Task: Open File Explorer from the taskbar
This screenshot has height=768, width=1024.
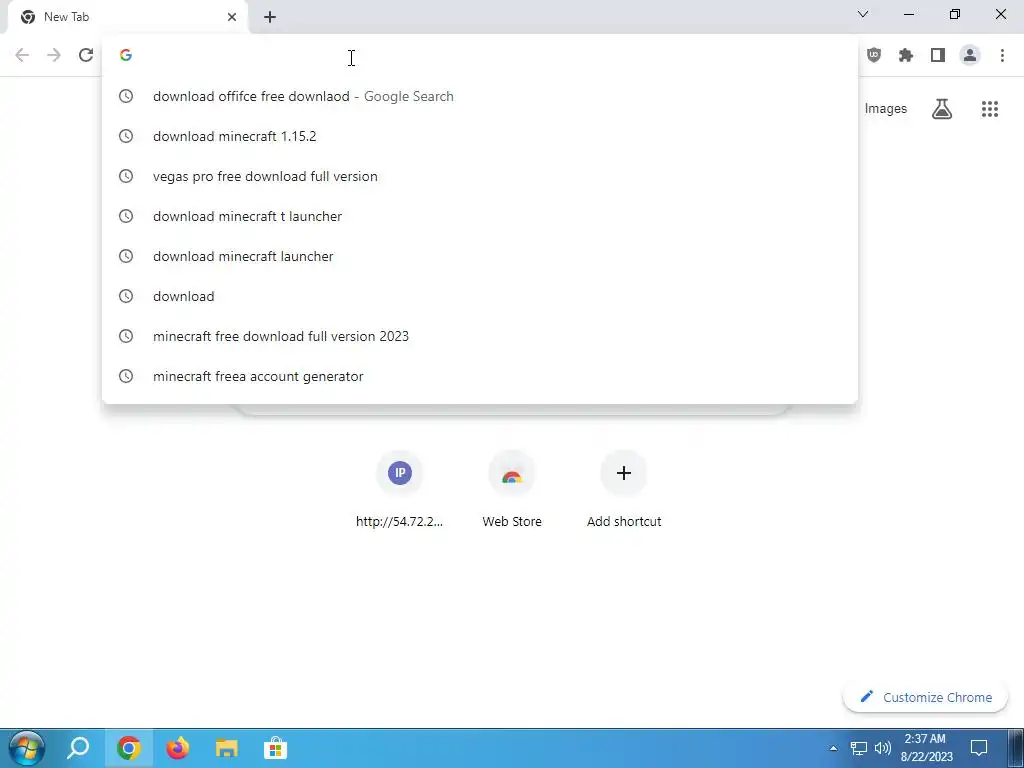Action: [x=227, y=748]
